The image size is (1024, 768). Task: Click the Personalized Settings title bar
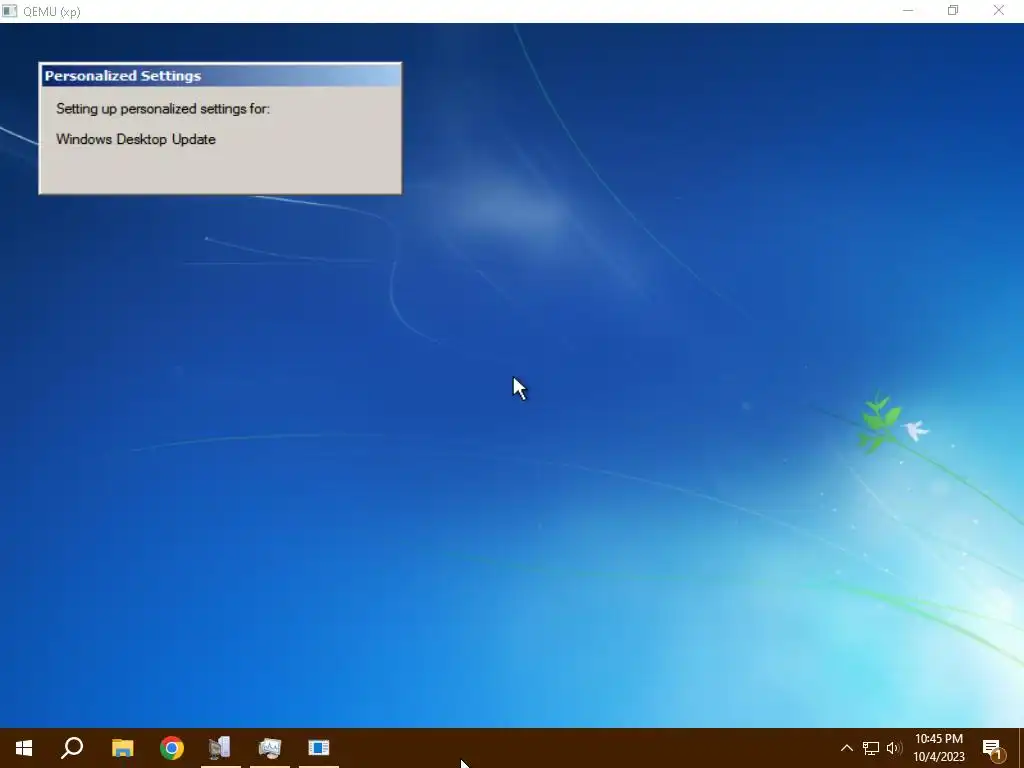[x=220, y=76]
